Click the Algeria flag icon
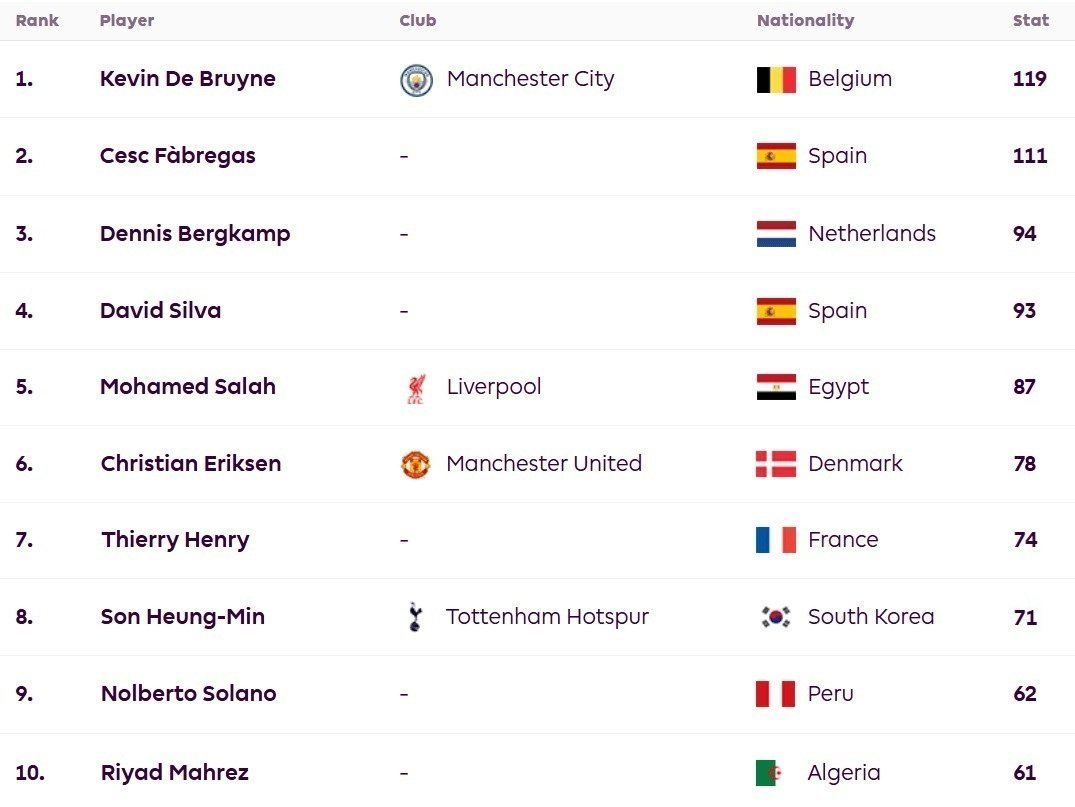The width and height of the screenshot is (1075, 807). pos(769,773)
